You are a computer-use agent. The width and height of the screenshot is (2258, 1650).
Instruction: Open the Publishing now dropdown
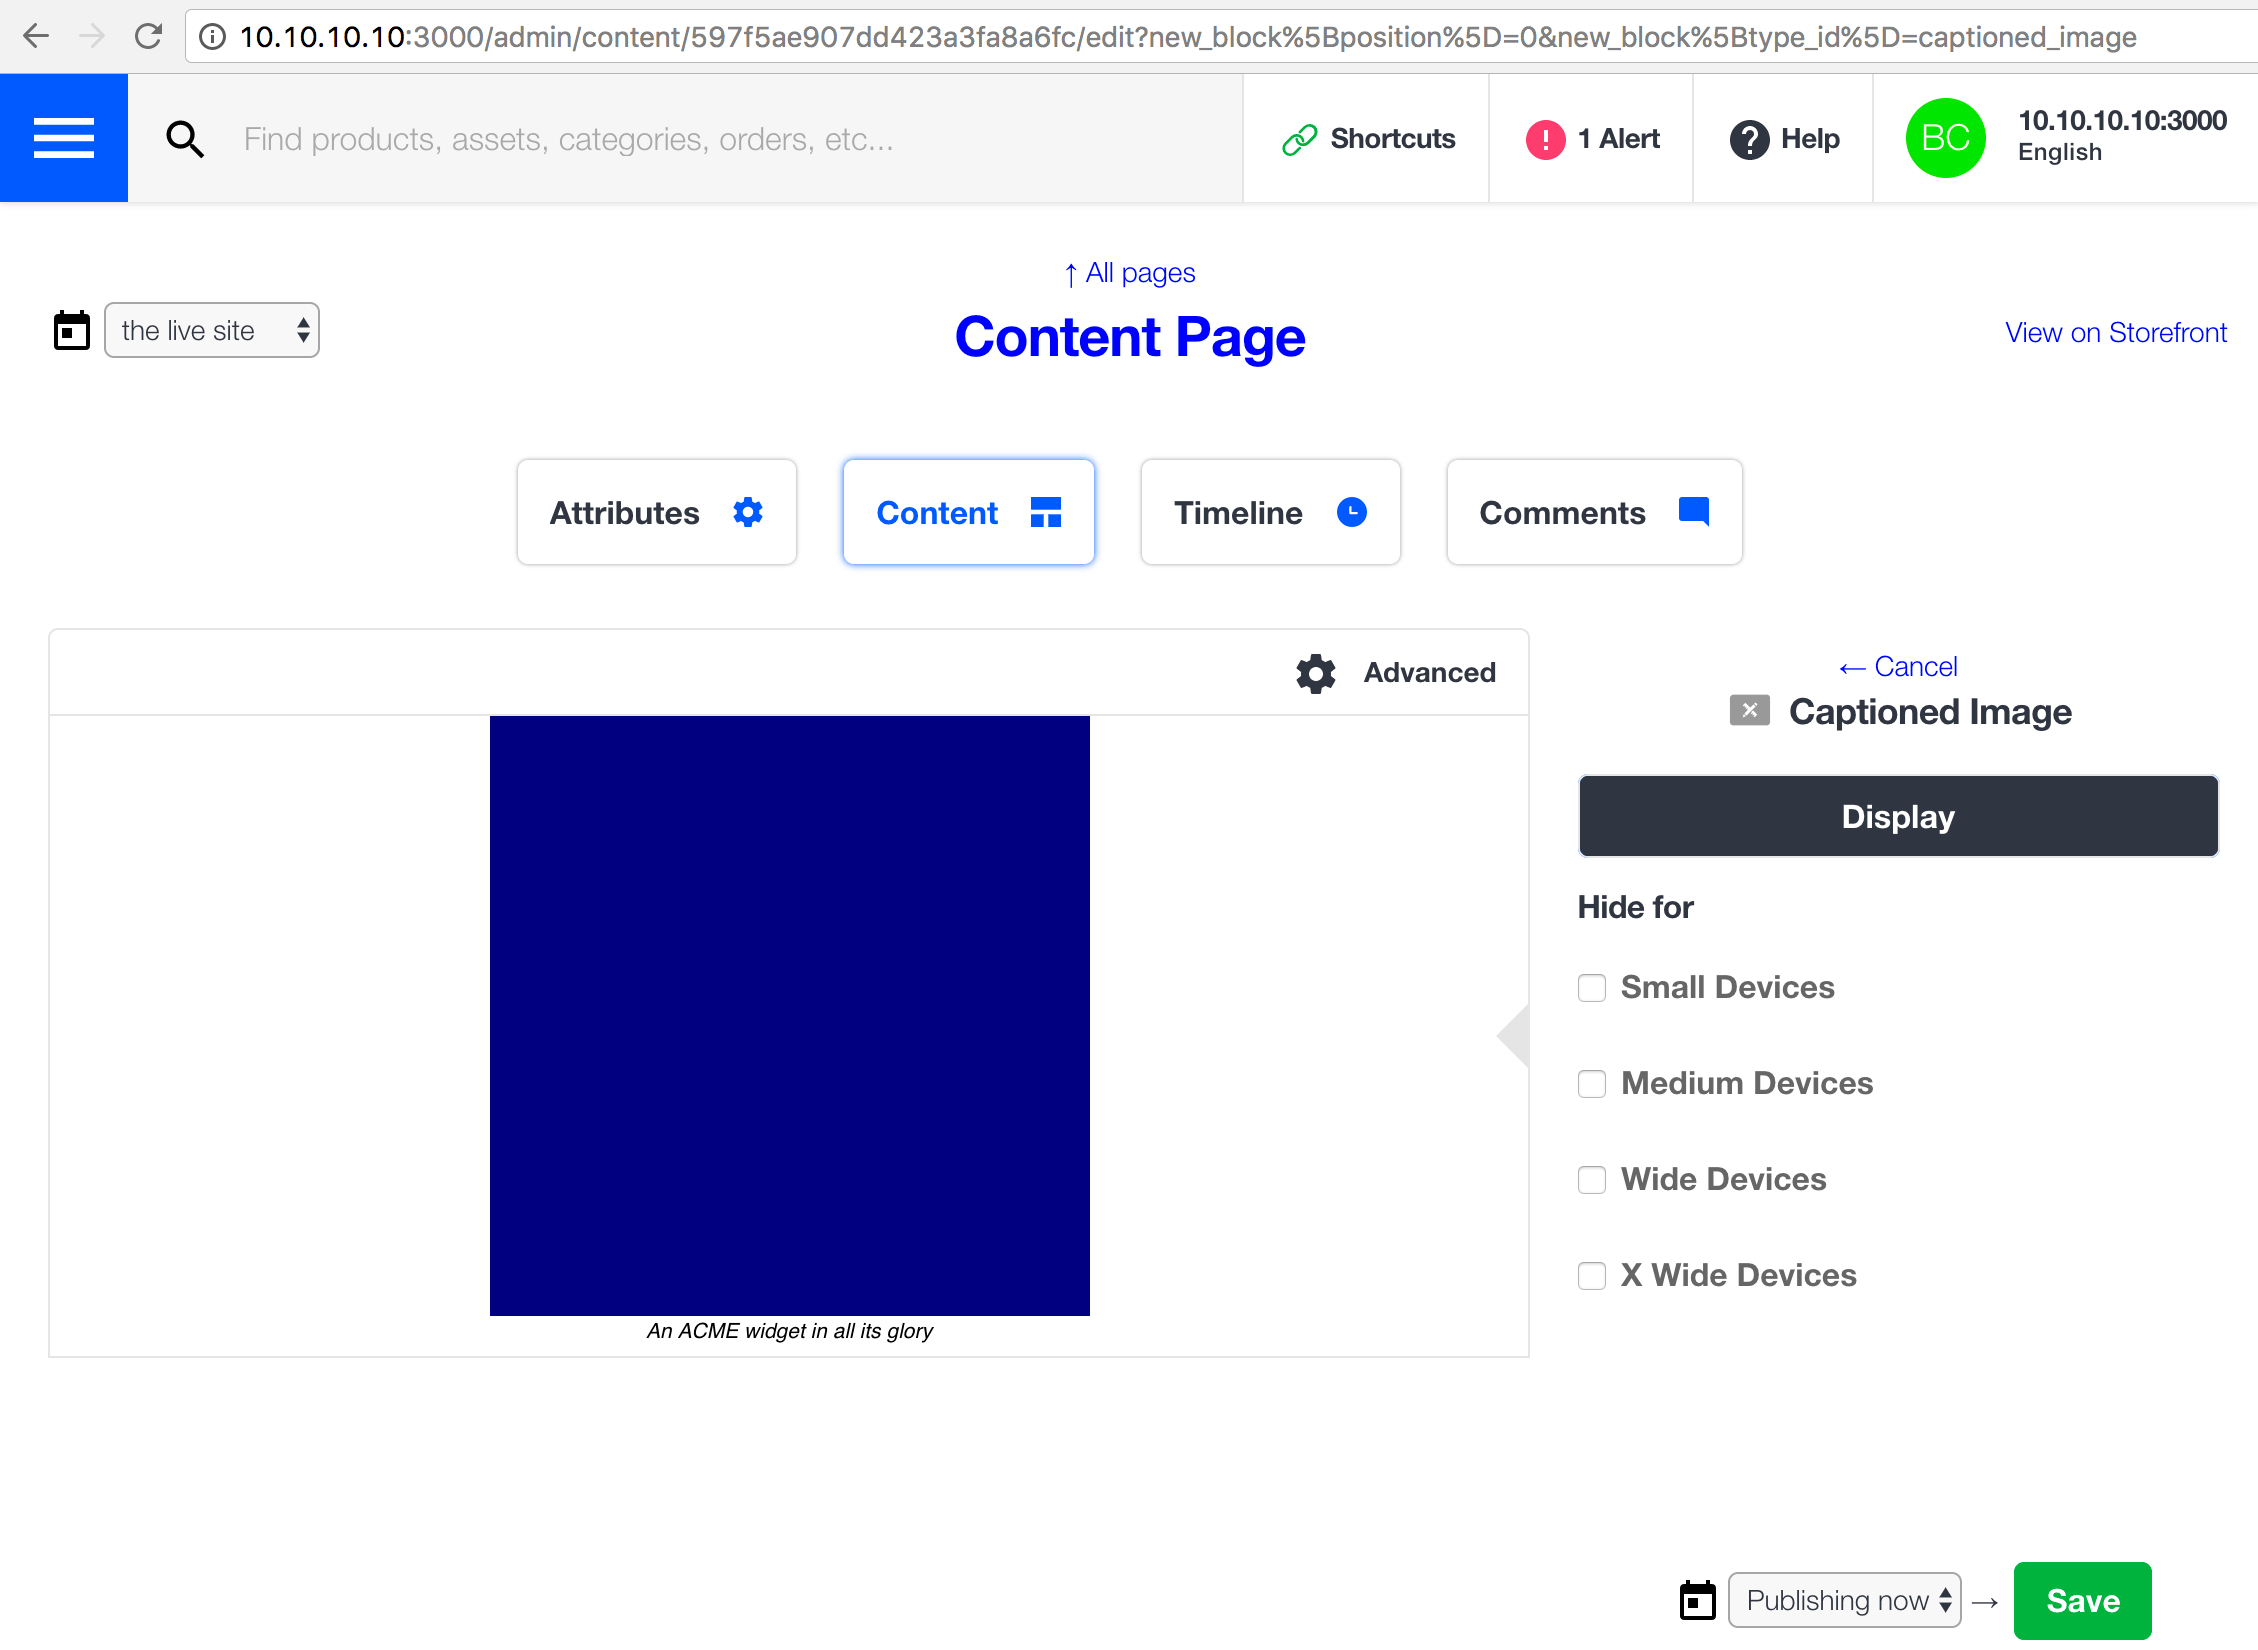(x=1845, y=1600)
